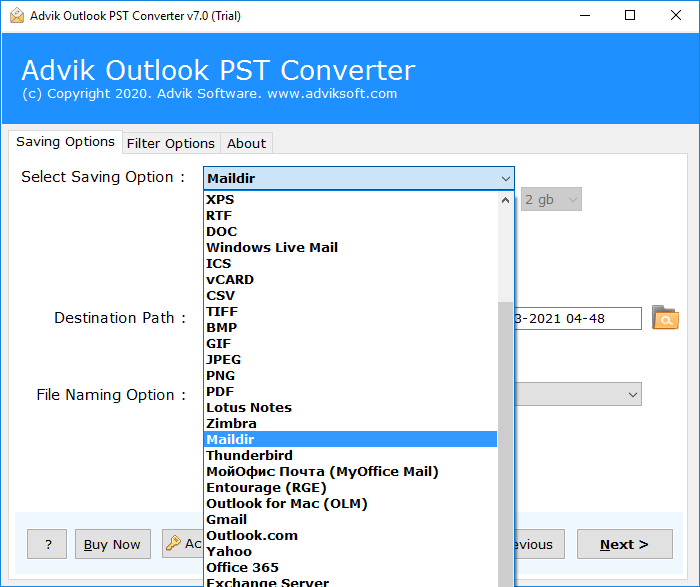Image resolution: width=700 pixels, height=587 pixels.
Task: Choose JPEG saving option
Action: [350, 360]
